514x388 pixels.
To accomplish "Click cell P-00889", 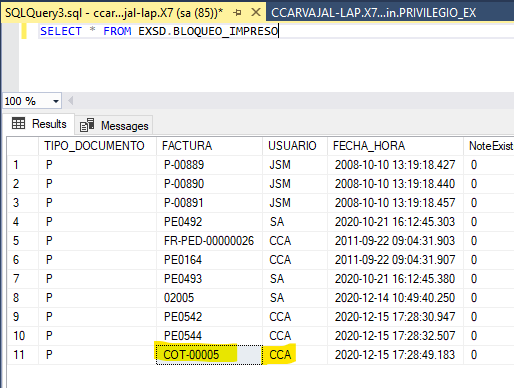I will [x=209, y=165].
